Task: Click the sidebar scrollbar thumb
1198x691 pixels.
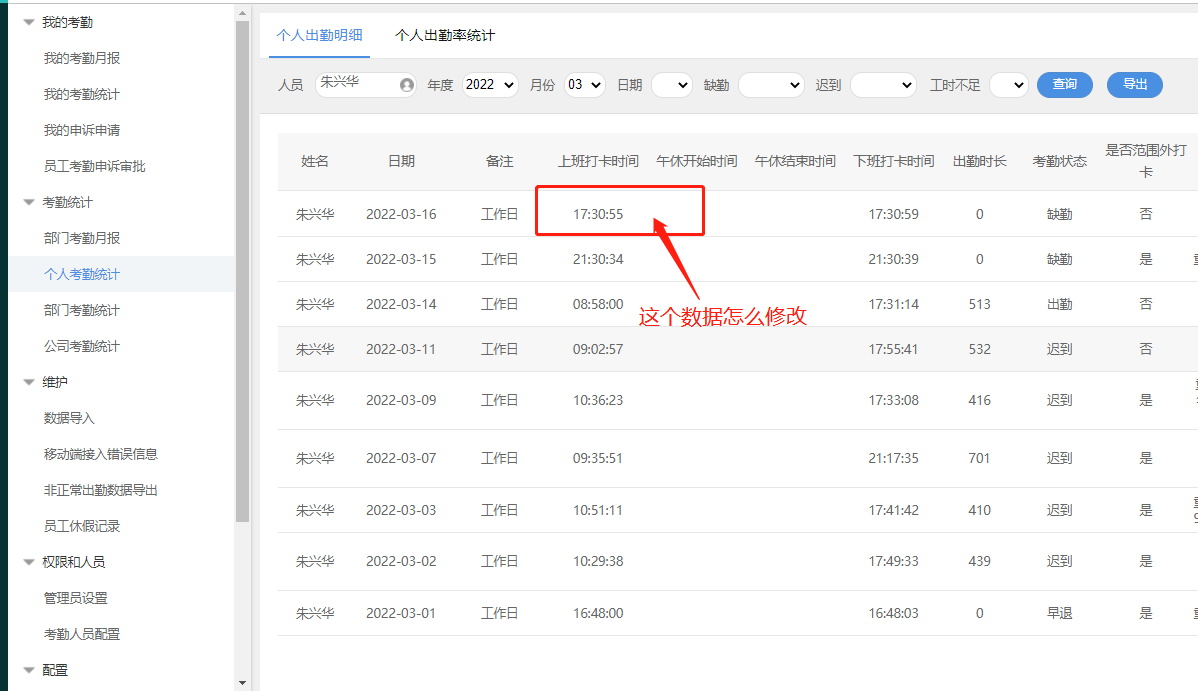Action: pyautogui.click(x=242, y=271)
